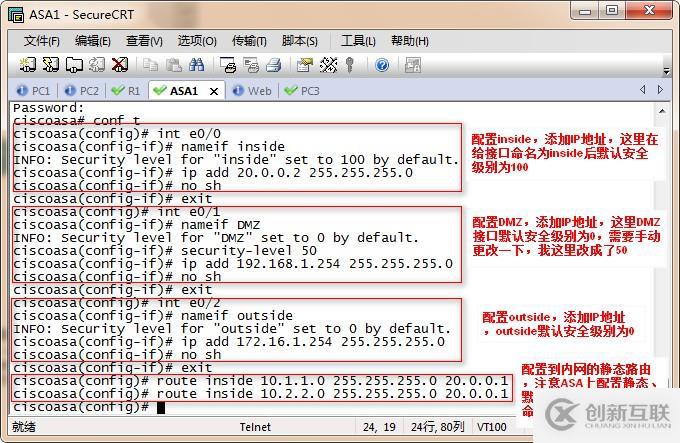Open the 编辑(E) menu

point(93,41)
